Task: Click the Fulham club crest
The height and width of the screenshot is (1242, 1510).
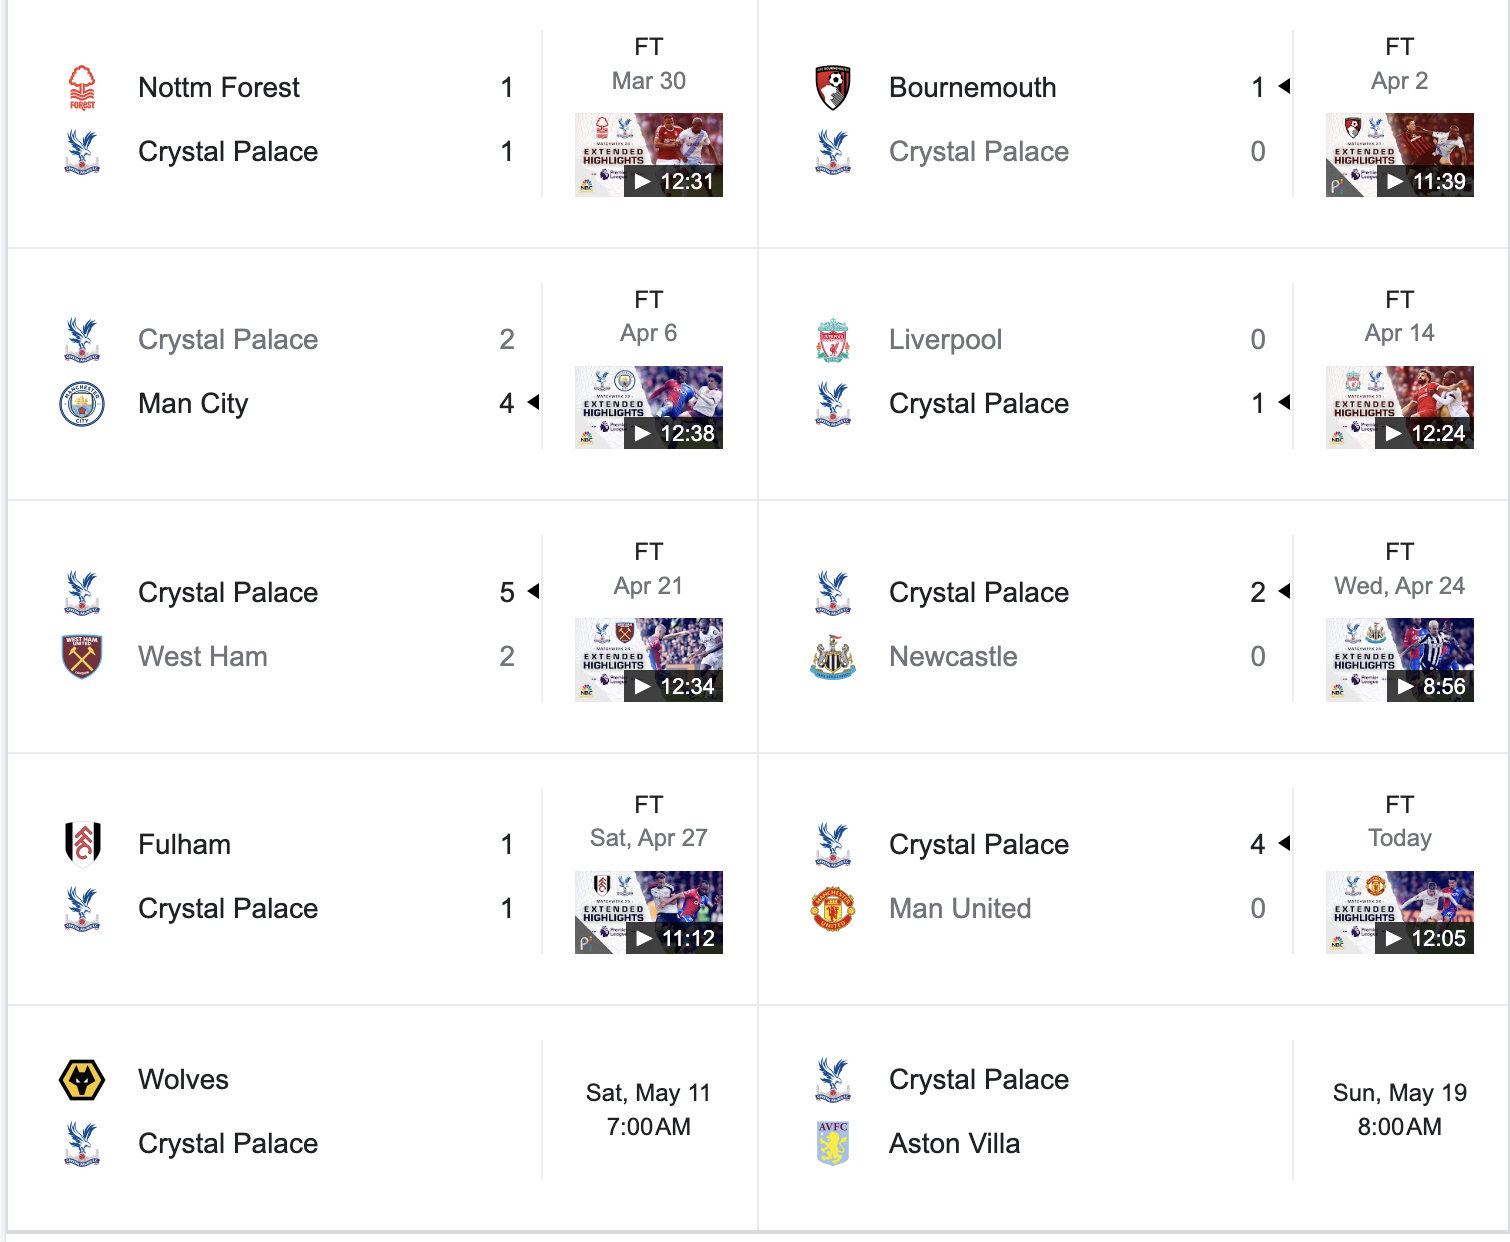Action: coord(82,844)
